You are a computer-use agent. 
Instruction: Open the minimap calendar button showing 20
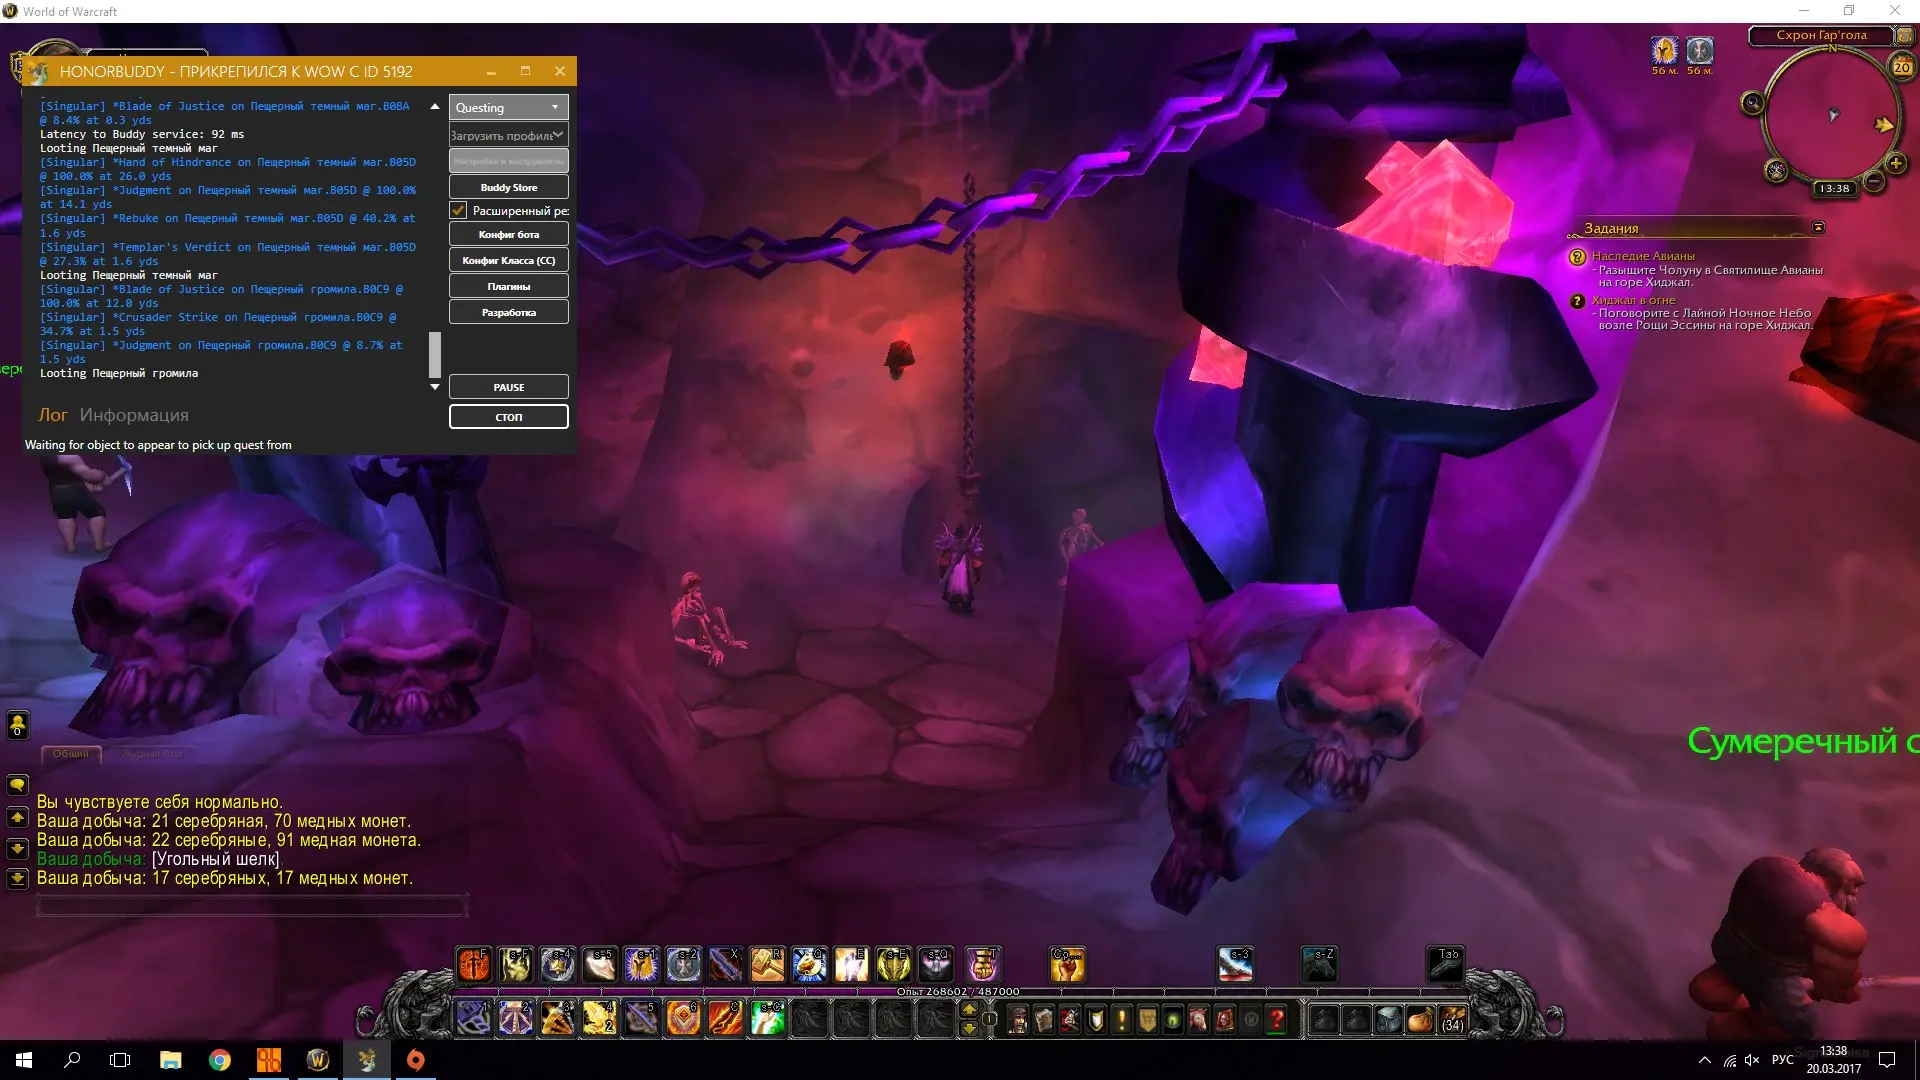pos(1901,67)
